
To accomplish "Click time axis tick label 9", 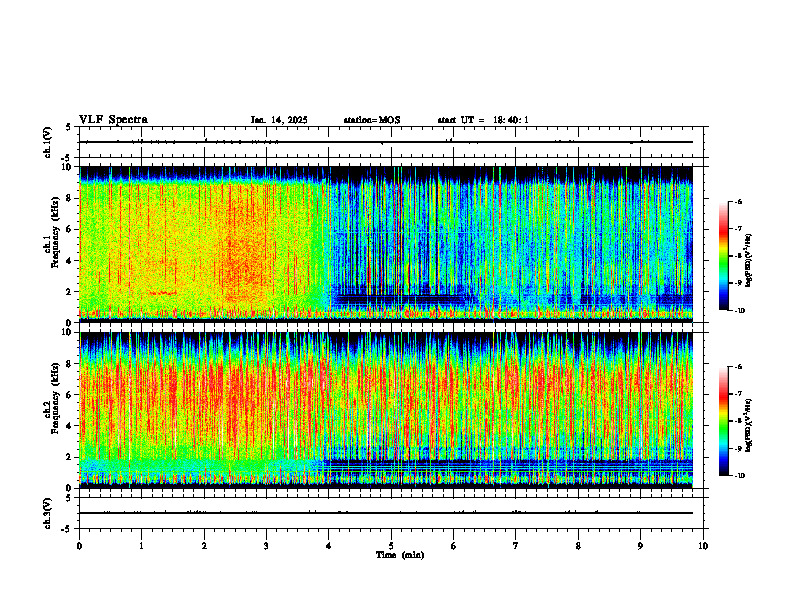I will pyautogui.click(x=640, y=546).
